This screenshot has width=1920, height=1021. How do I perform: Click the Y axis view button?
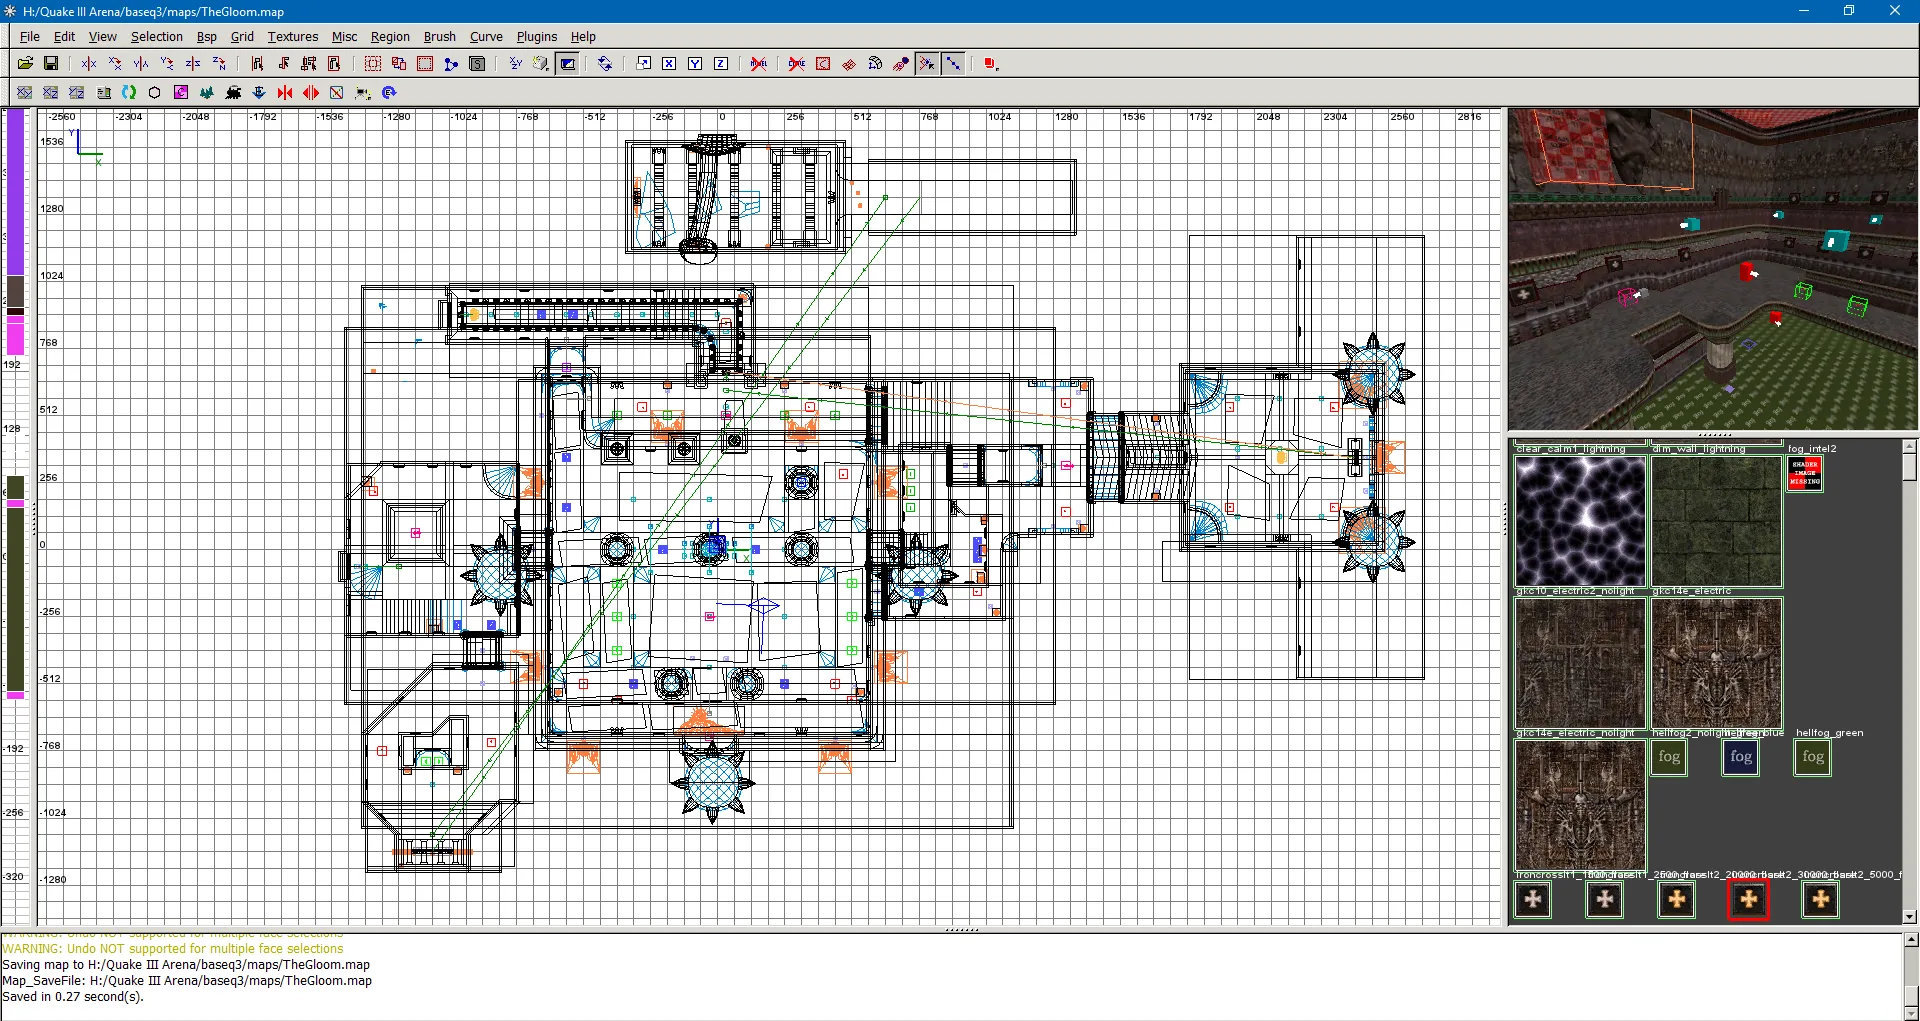[x=695, y=63]
